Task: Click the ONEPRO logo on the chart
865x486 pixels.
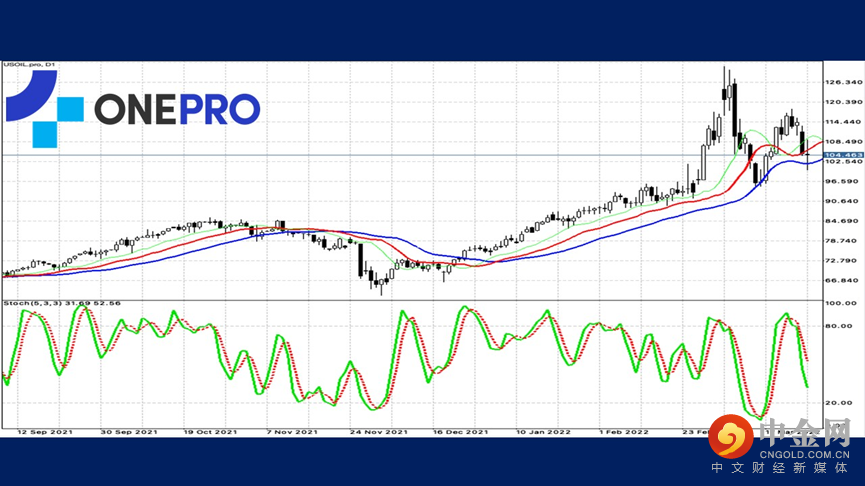Action: [132, 109]
